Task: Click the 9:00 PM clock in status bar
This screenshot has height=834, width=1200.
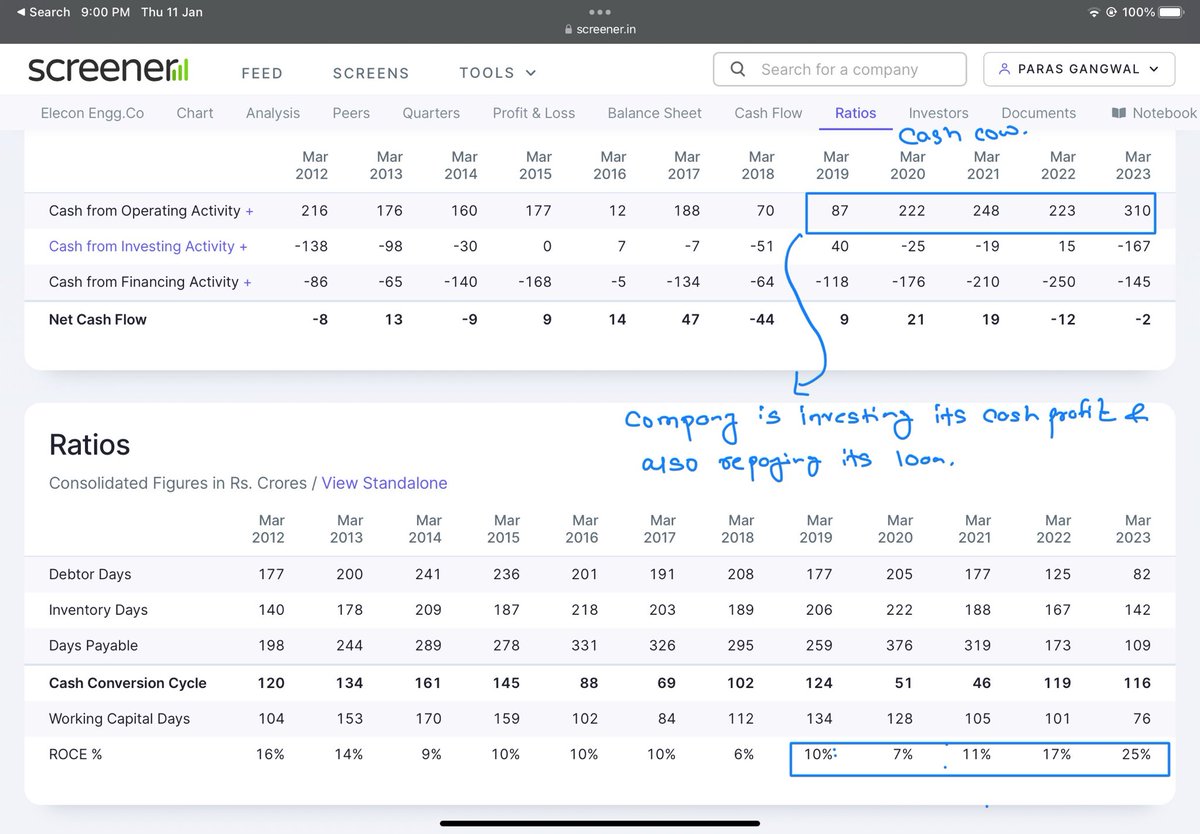Action: coord(105,12)
